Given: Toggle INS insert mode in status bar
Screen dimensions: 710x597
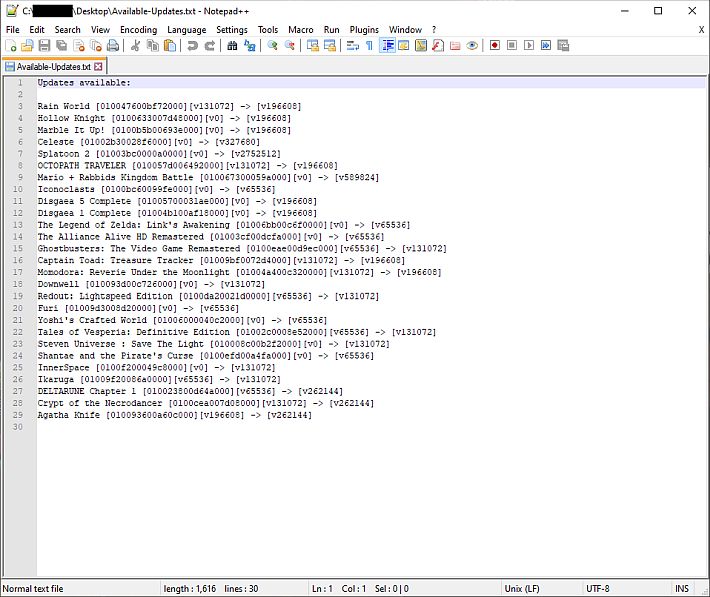Looking at the screenshot, I should click(682, 589).
